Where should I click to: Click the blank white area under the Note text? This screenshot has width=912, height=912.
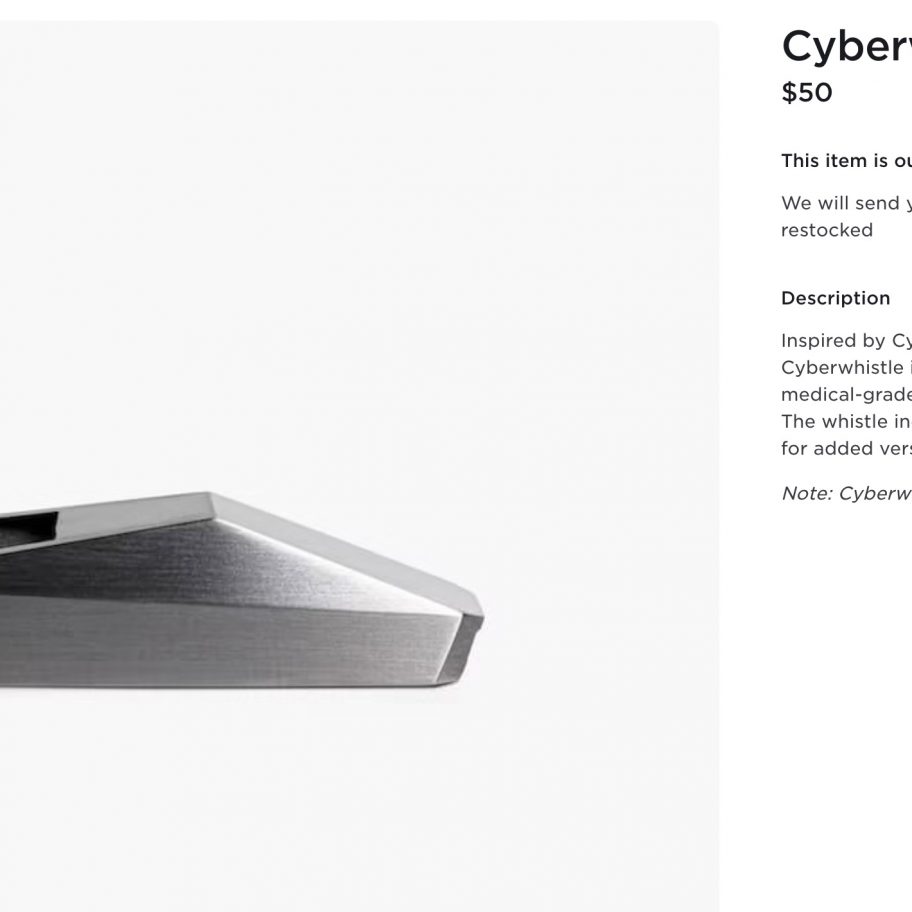point(846,698)
